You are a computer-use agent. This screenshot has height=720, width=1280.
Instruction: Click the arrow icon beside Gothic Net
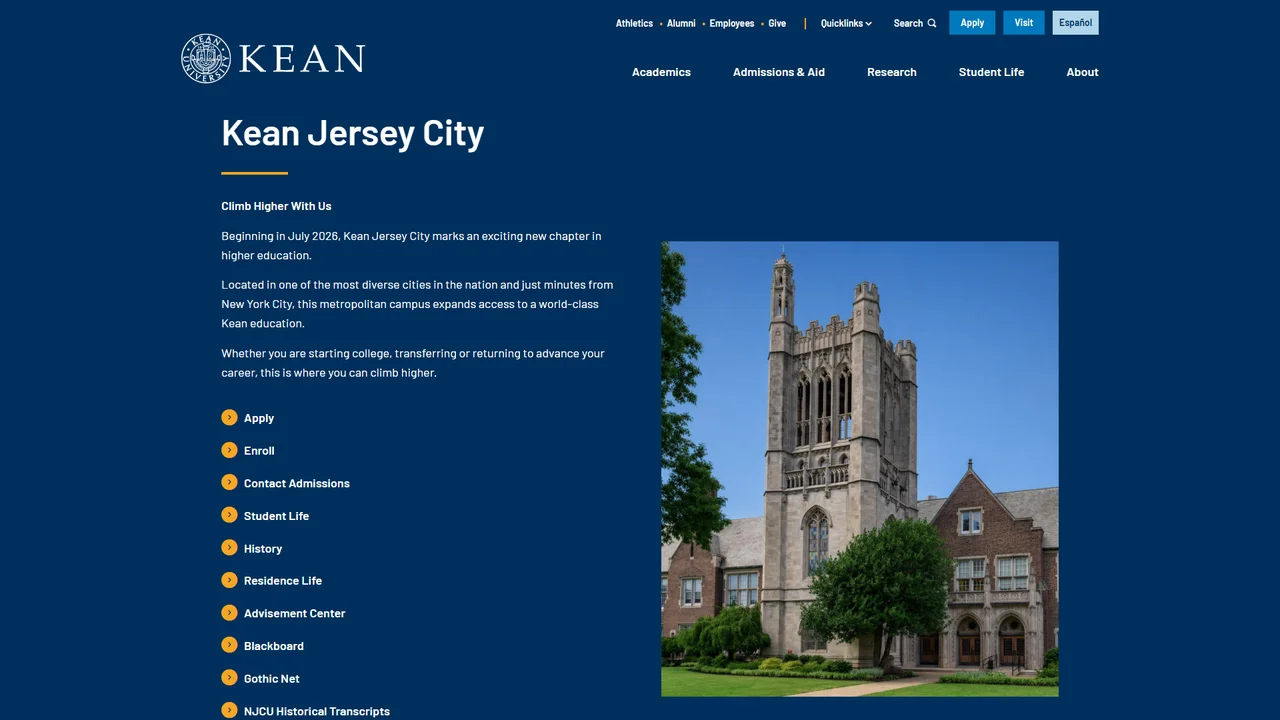[x=229, y=677]
